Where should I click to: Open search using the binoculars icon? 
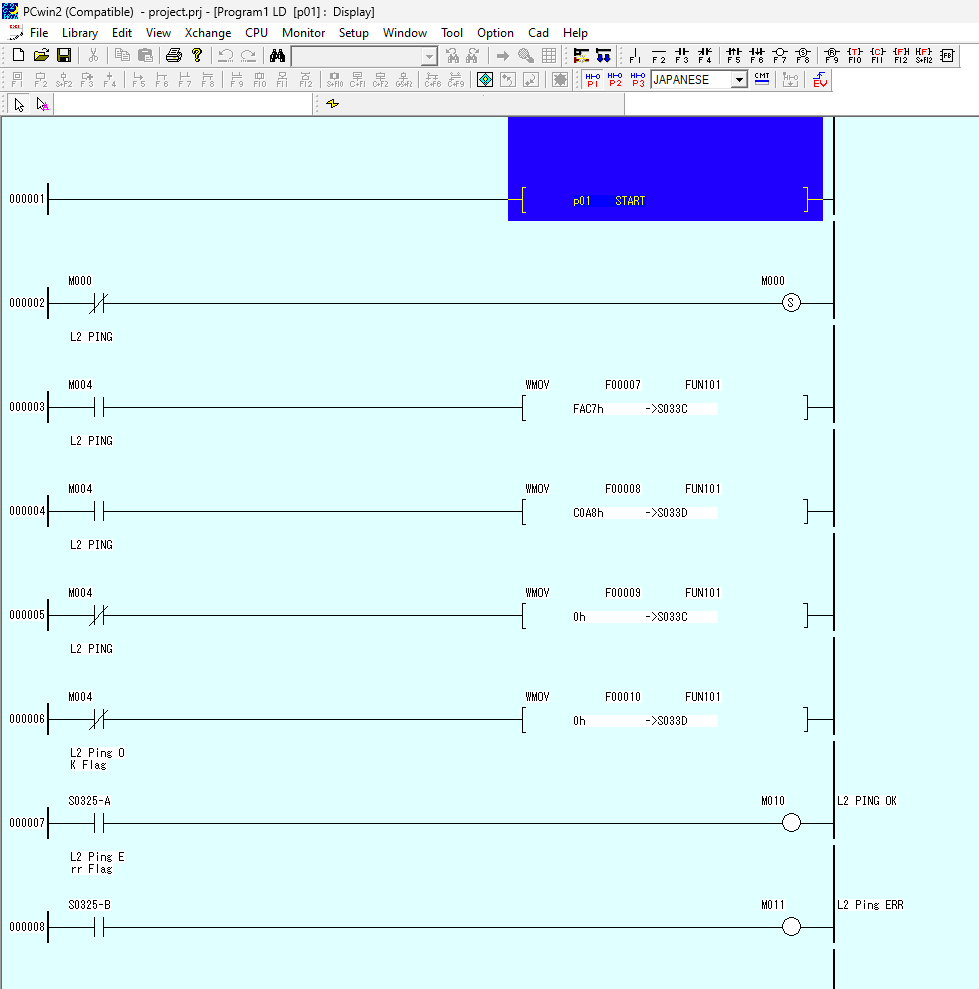[x=278, y=56]
